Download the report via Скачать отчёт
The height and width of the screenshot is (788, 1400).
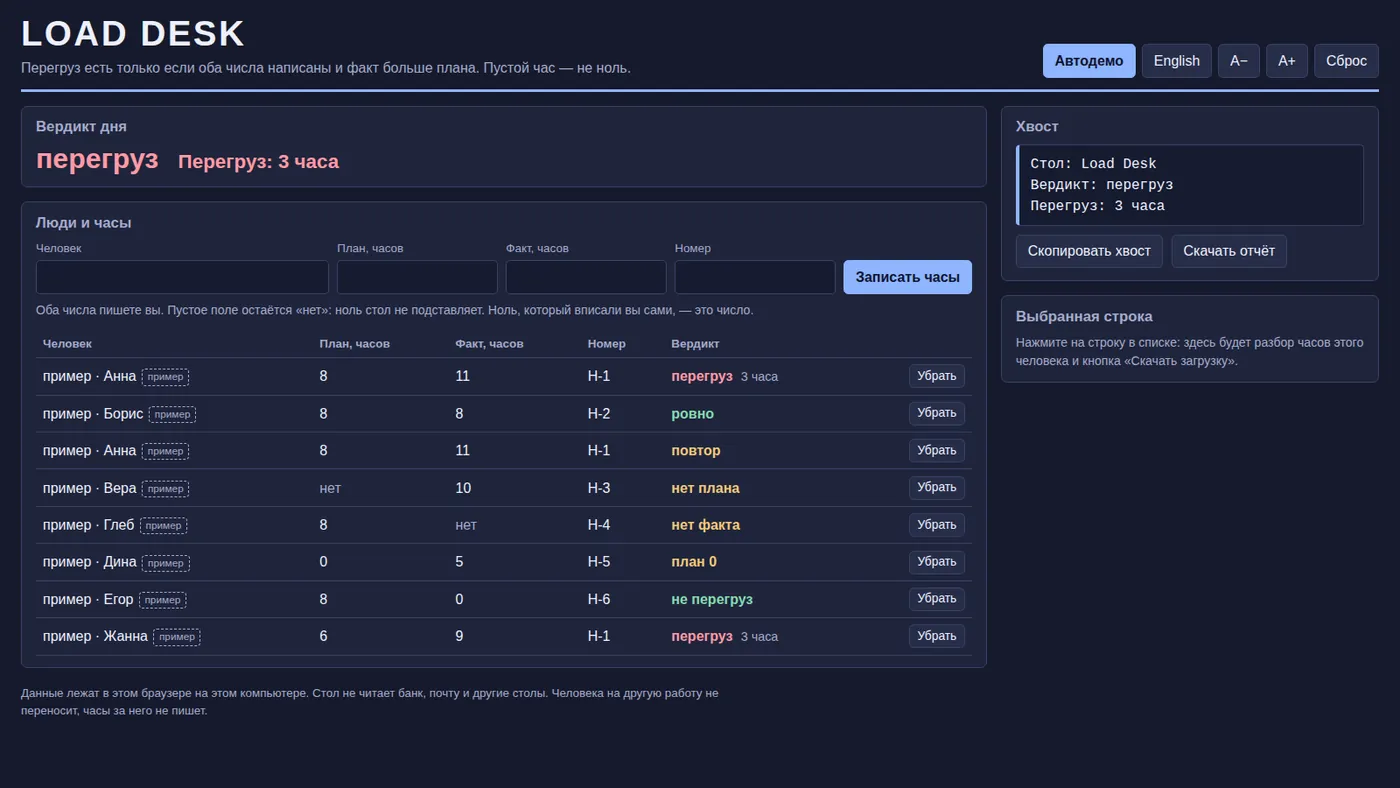1229,251
